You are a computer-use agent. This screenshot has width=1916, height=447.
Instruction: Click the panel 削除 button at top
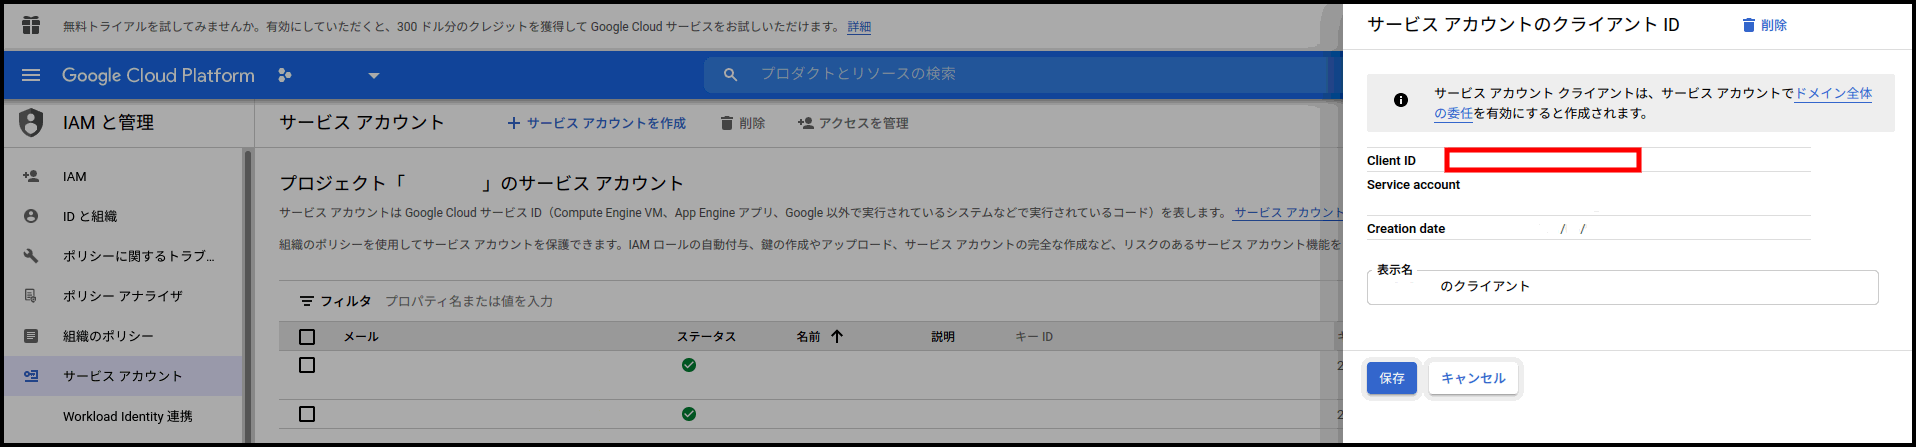coord(1765,25)
